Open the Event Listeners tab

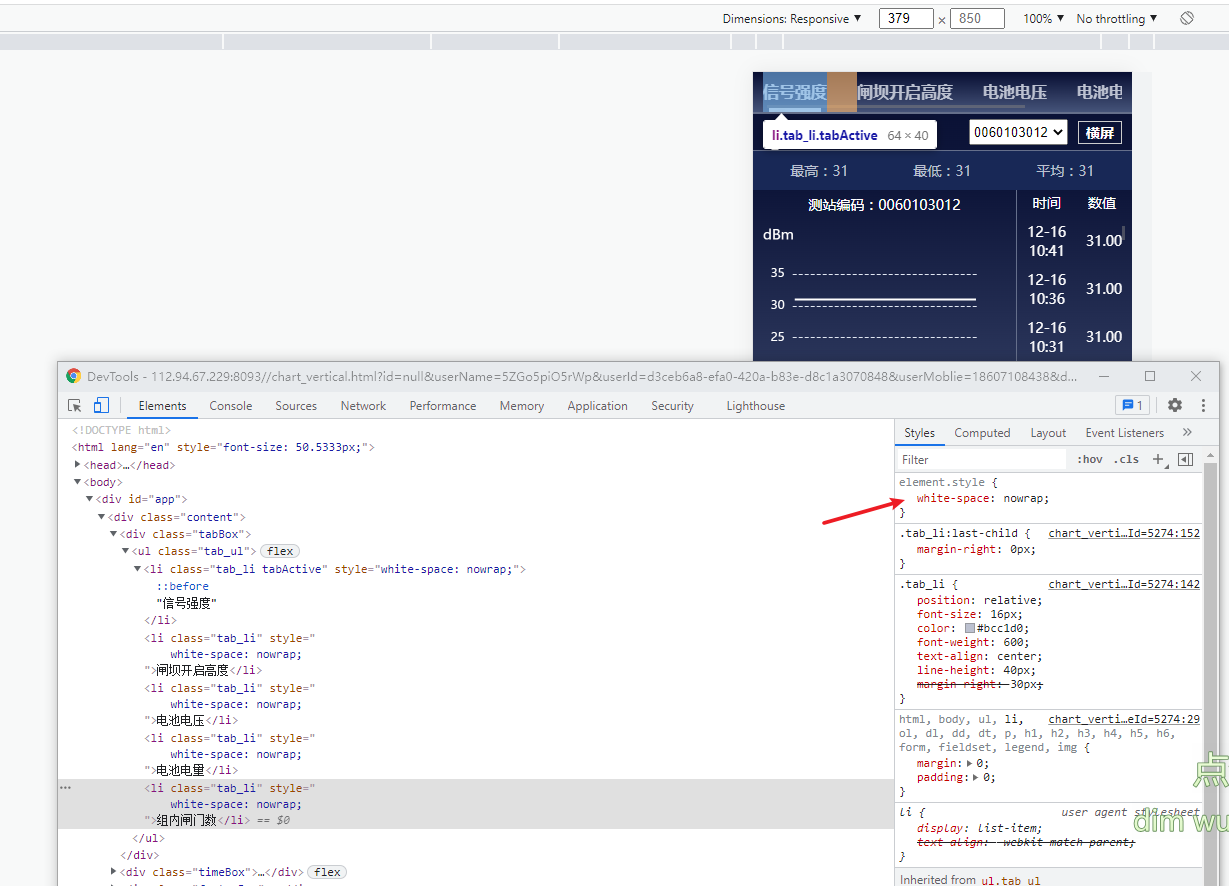(1125, 432)
